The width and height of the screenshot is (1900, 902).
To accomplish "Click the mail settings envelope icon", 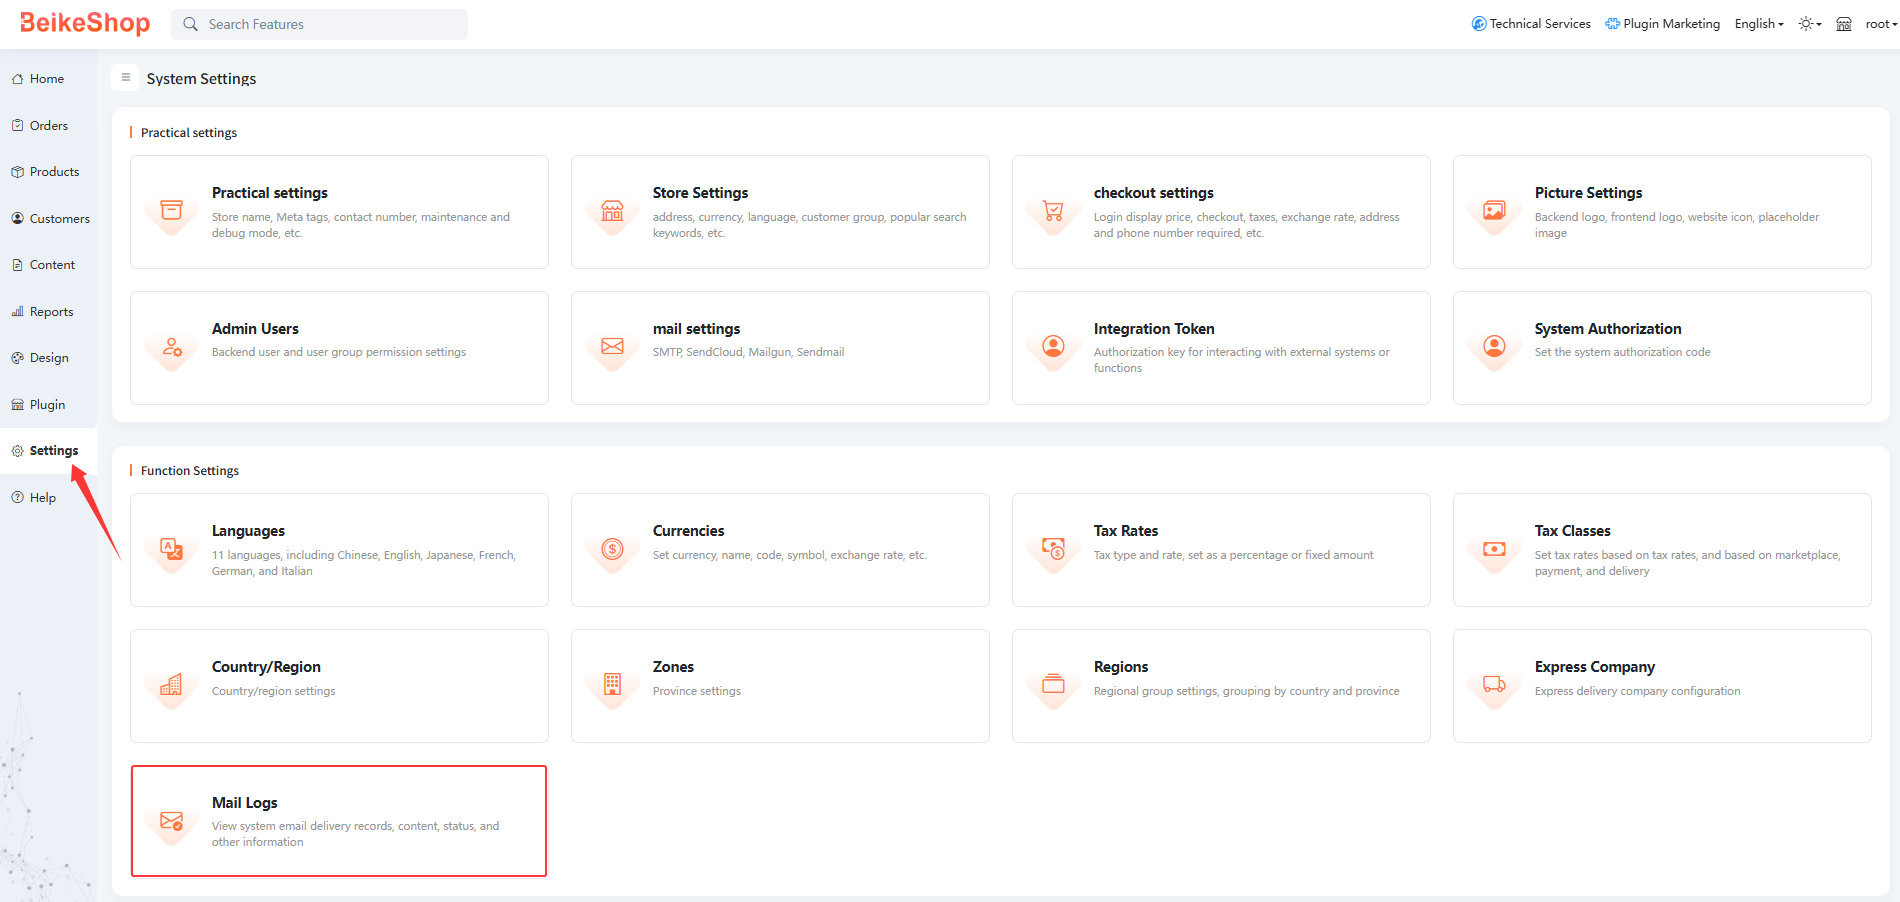I will click(612, 347).
